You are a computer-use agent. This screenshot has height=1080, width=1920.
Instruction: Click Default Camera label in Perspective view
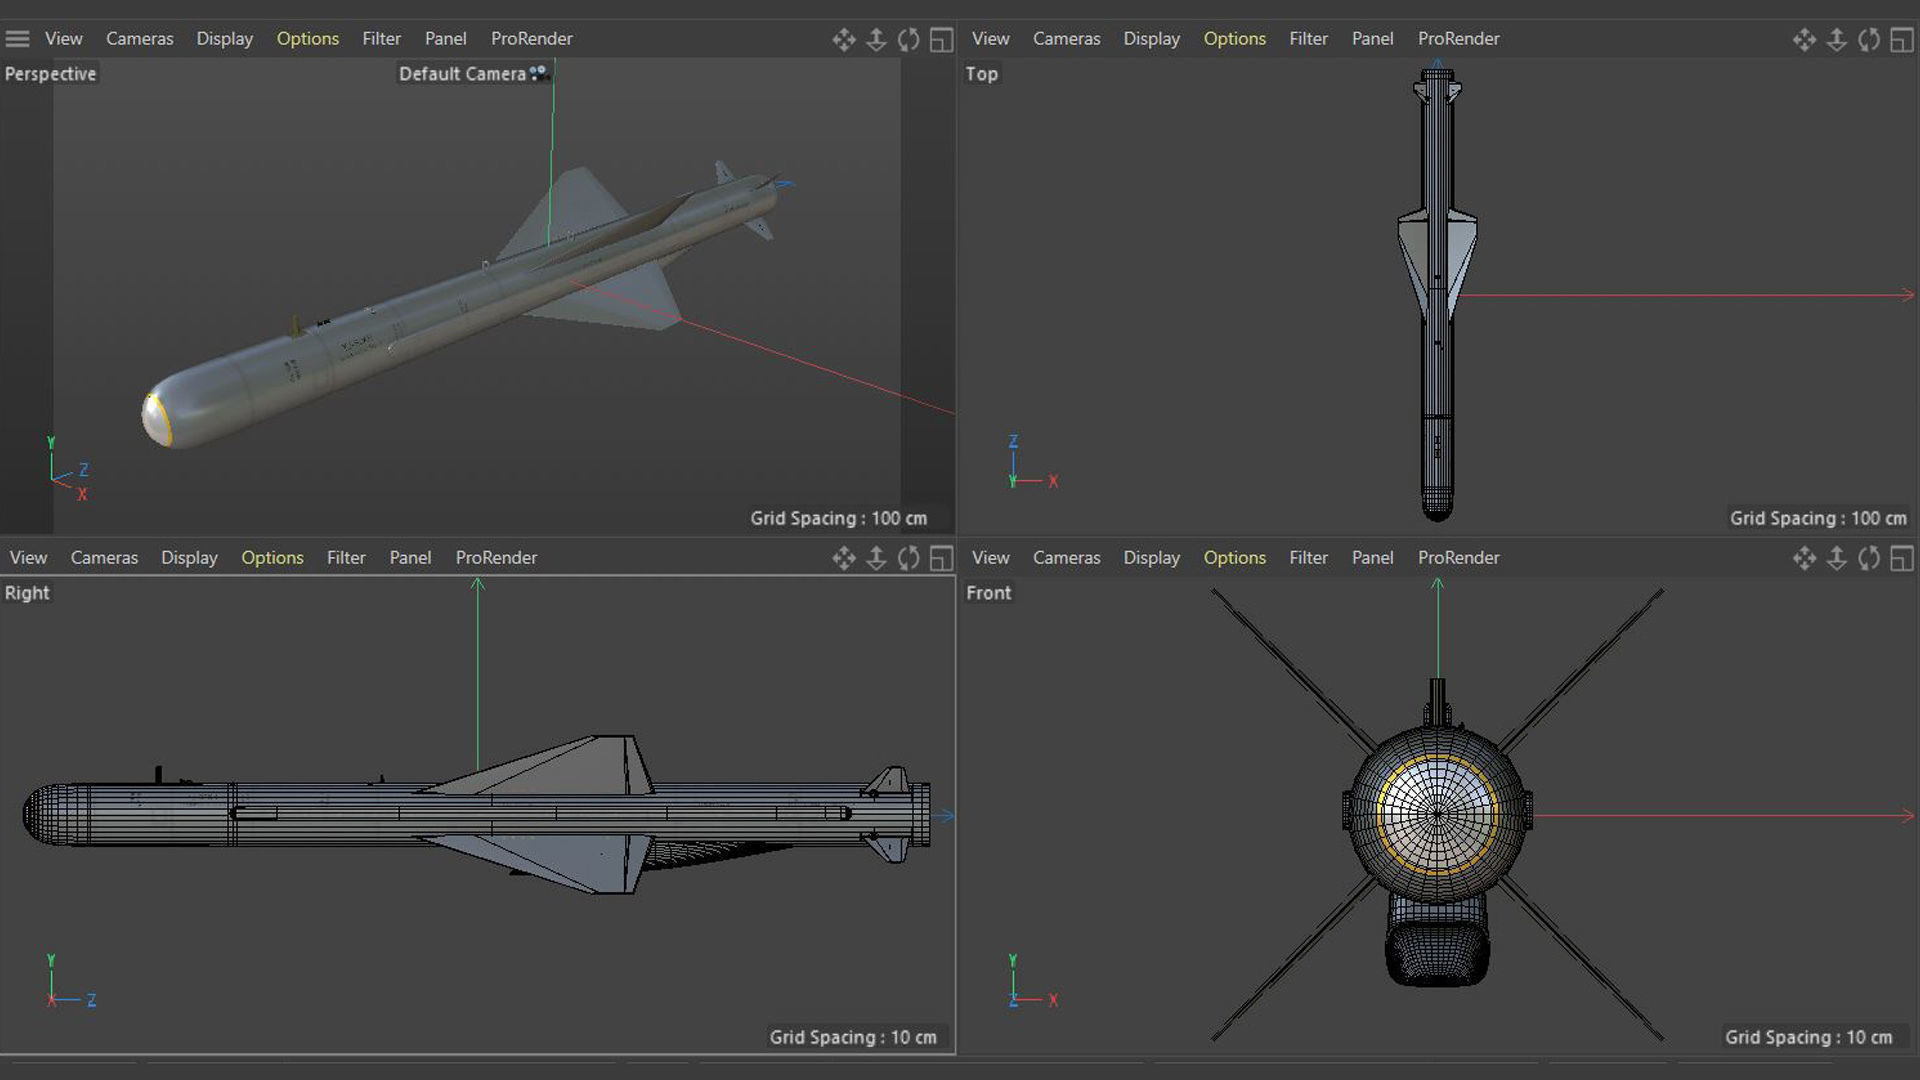click(462, 74)
